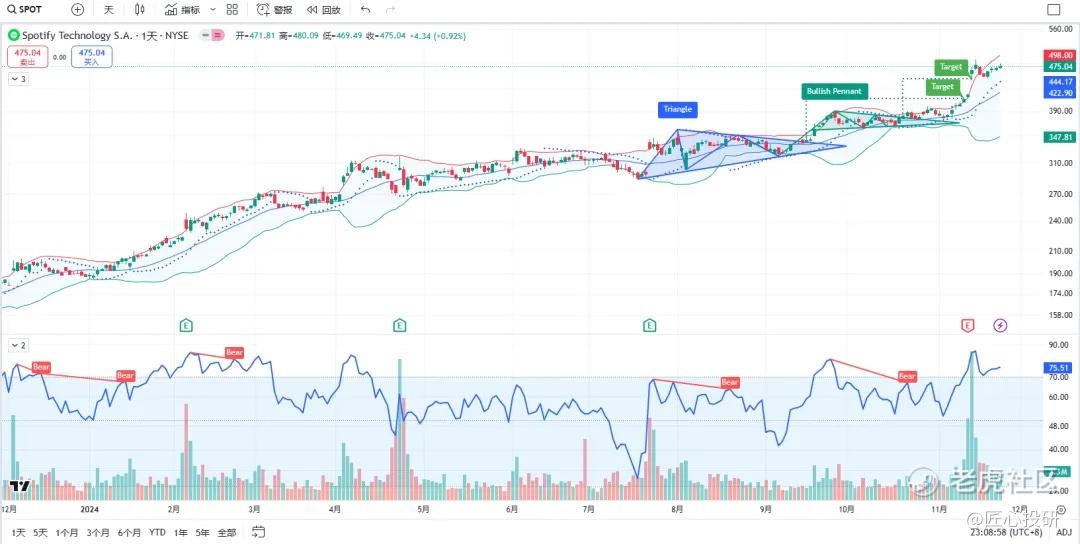Click the upper green Target label

click(951, 67)
